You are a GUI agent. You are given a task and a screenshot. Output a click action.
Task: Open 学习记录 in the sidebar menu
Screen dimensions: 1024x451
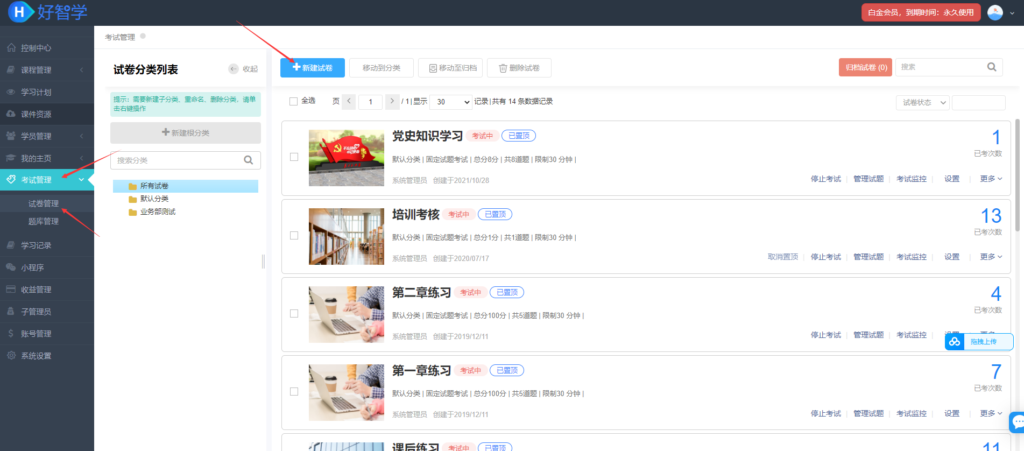(x=42, y=245)
